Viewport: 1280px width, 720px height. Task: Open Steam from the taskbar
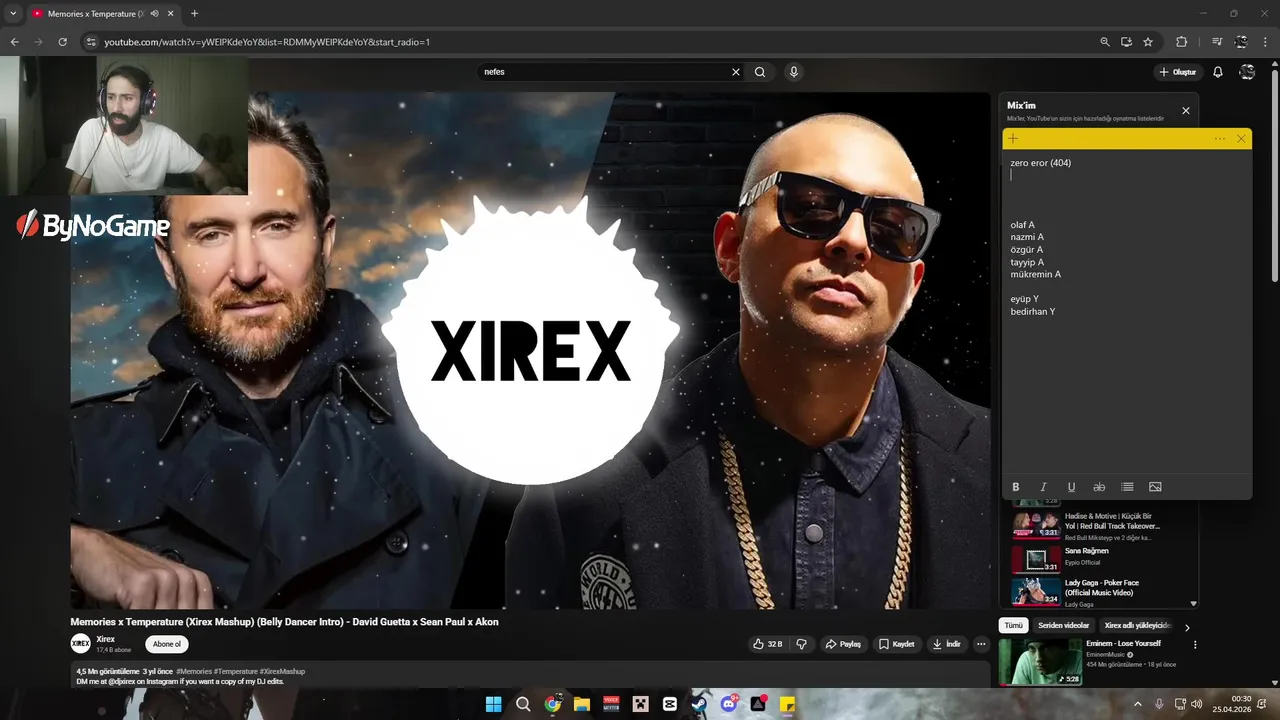699,704
